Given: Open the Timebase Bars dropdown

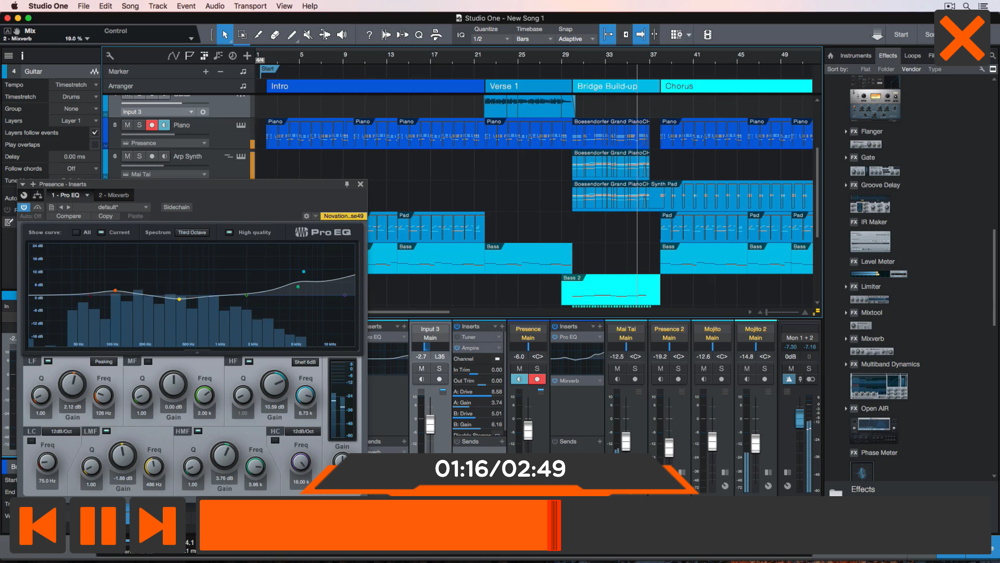Looking at the screenshot, I should tap(534, 39).
